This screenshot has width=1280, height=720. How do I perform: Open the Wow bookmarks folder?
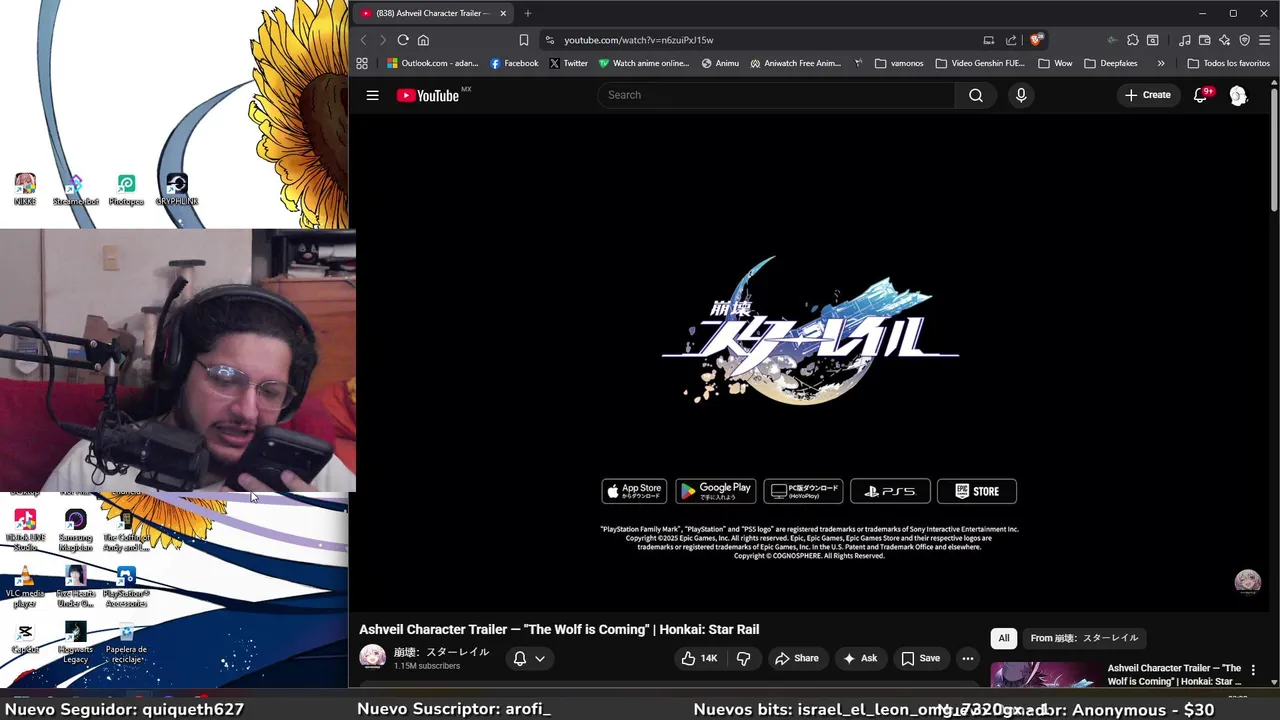1055,63
